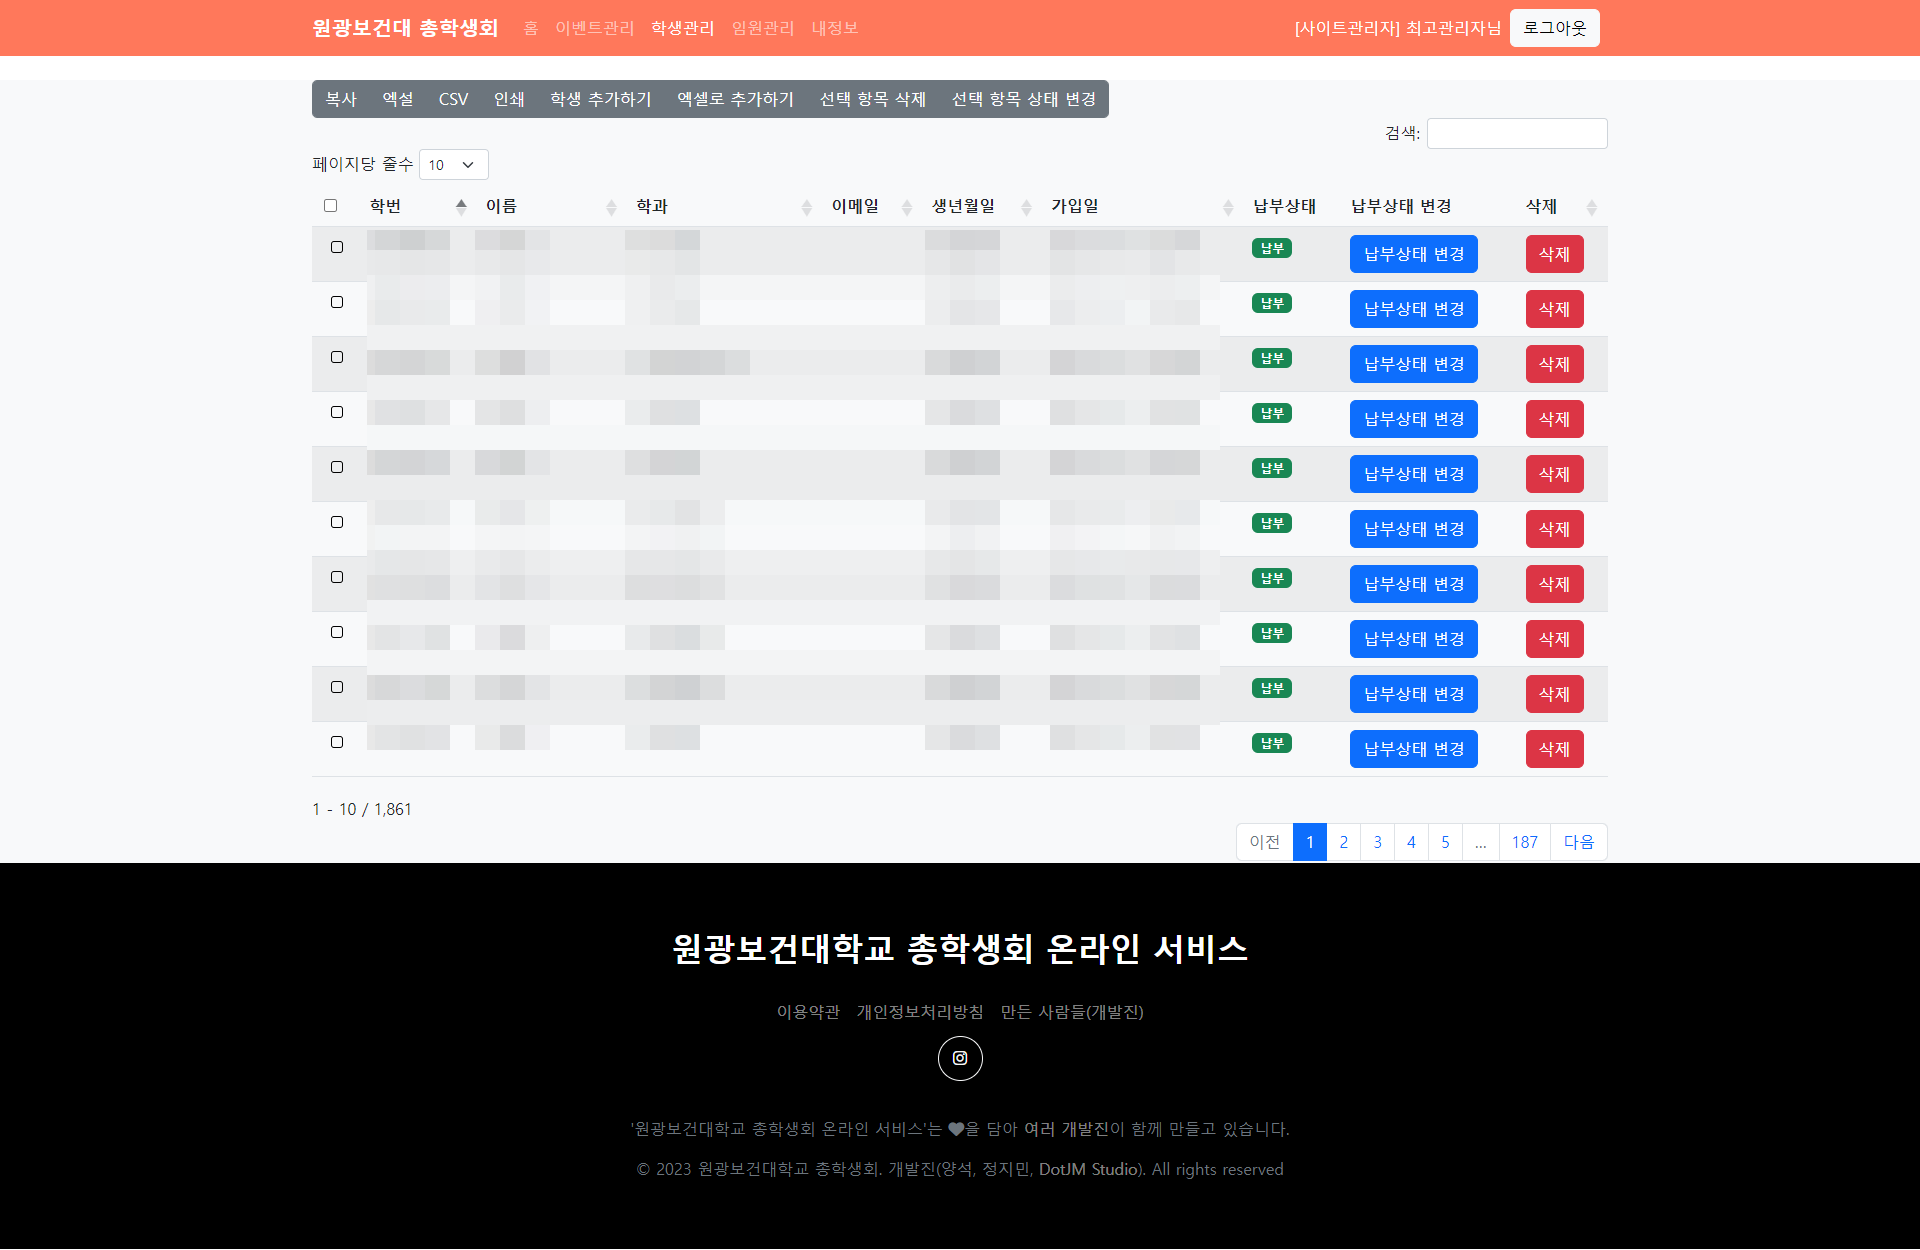Select the fourth student row checkbox

337,412
